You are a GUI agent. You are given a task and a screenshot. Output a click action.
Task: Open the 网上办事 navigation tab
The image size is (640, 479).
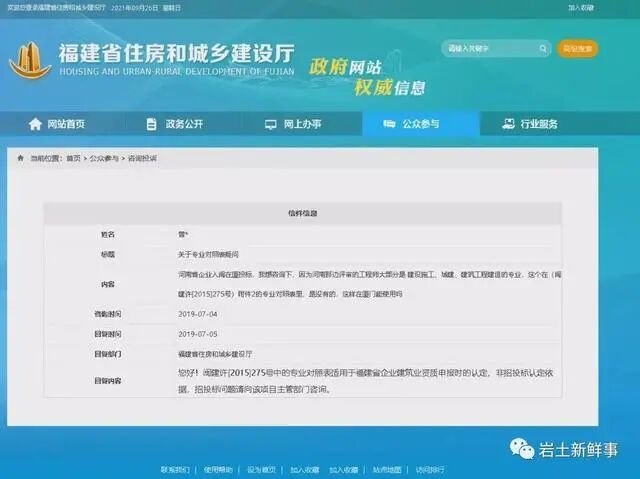coord(293,124)
